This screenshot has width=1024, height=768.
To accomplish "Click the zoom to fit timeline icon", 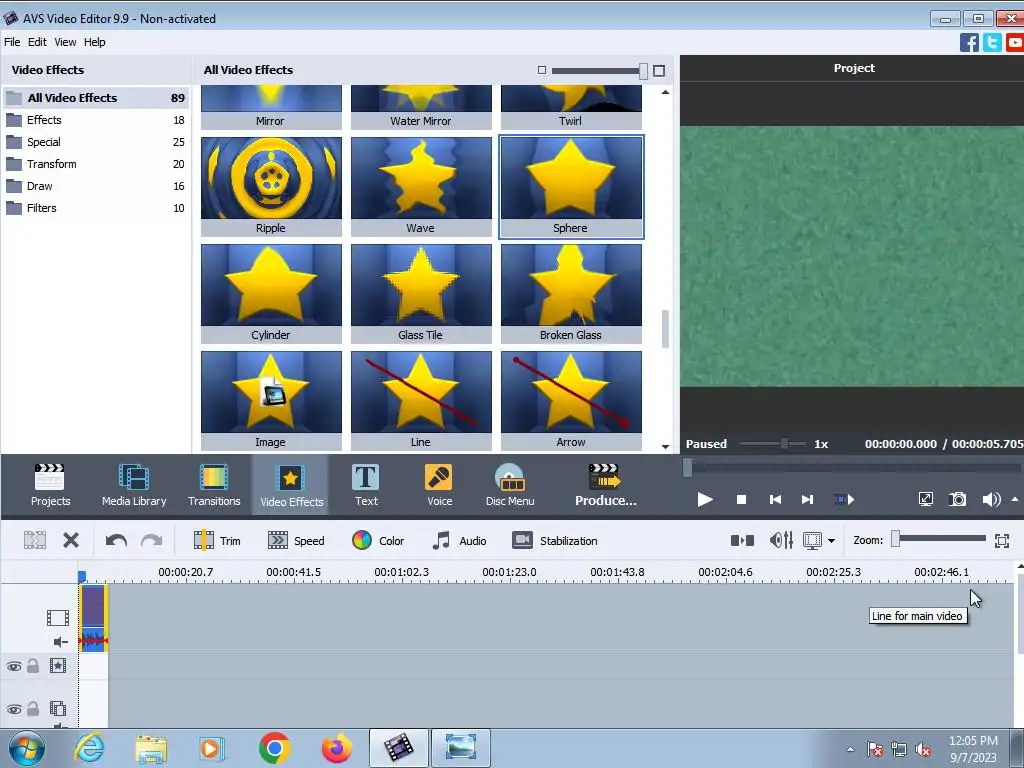I will pyautogui.click(x=1002, y=541).
